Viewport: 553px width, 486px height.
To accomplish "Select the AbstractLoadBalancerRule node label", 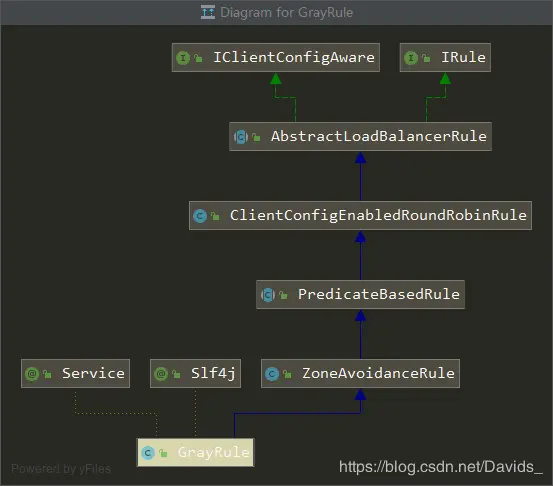I will 379,136.
